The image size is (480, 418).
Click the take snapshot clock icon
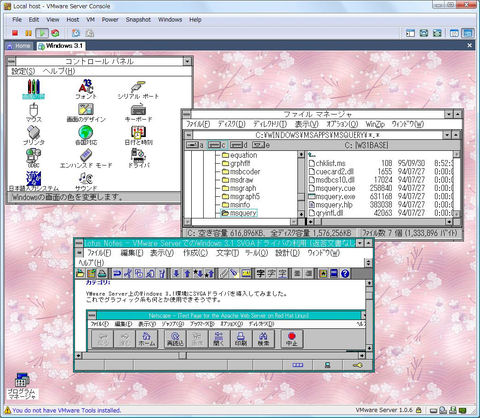[x=76, y=33]
